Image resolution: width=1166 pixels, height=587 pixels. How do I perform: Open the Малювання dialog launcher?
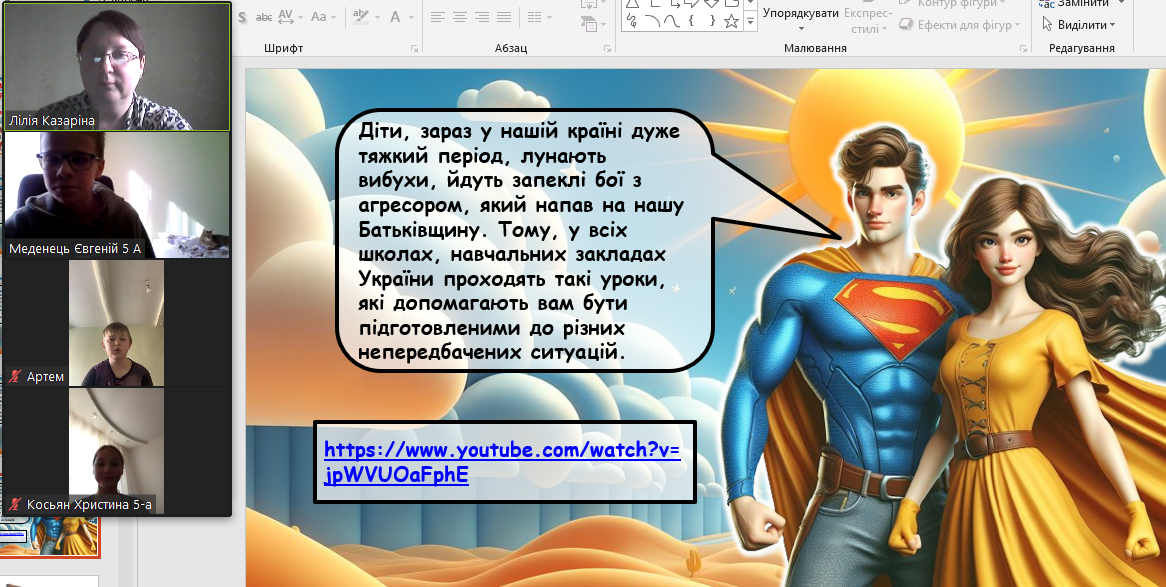(1023, 48)
